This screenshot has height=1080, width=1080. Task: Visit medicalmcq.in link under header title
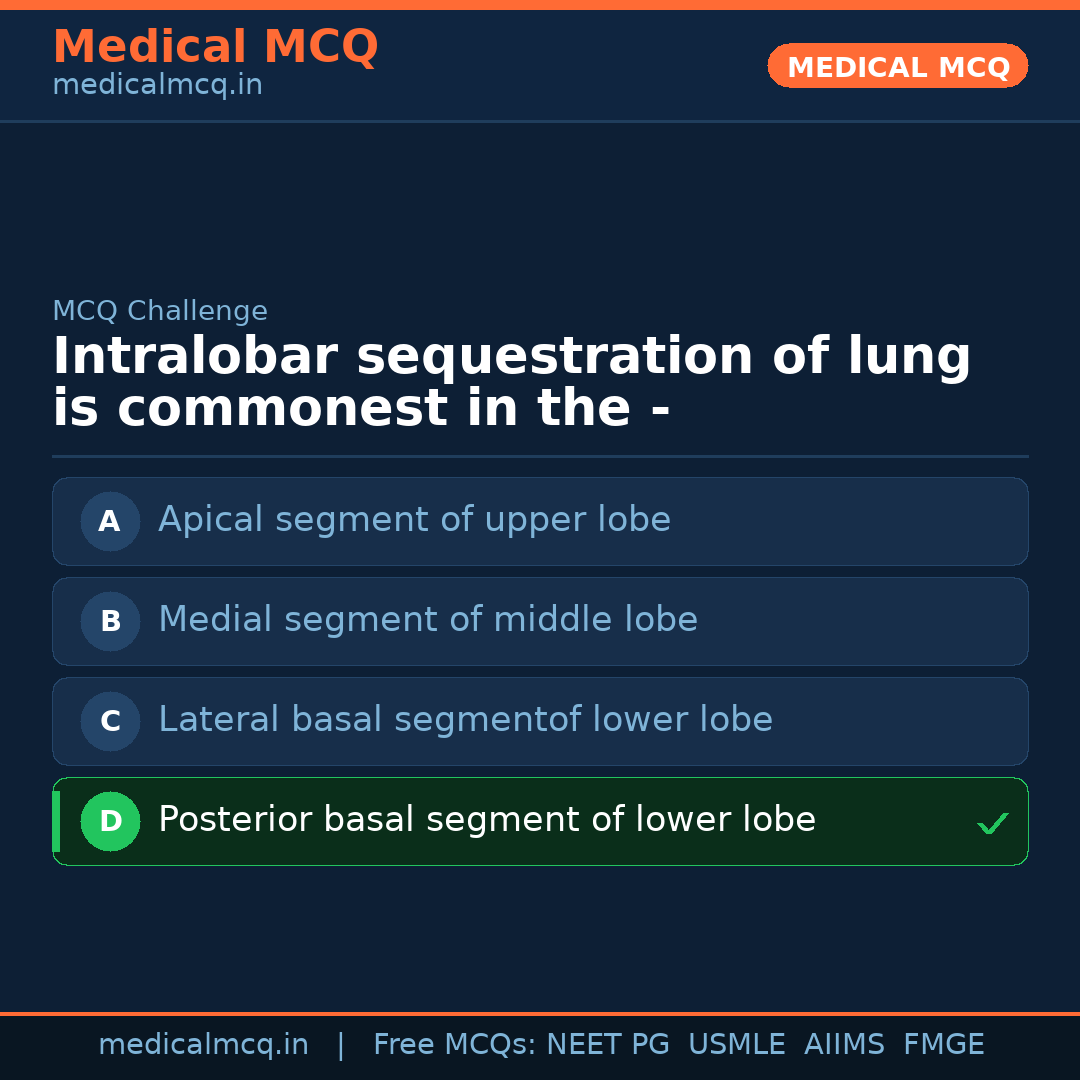tap(157, 86)
